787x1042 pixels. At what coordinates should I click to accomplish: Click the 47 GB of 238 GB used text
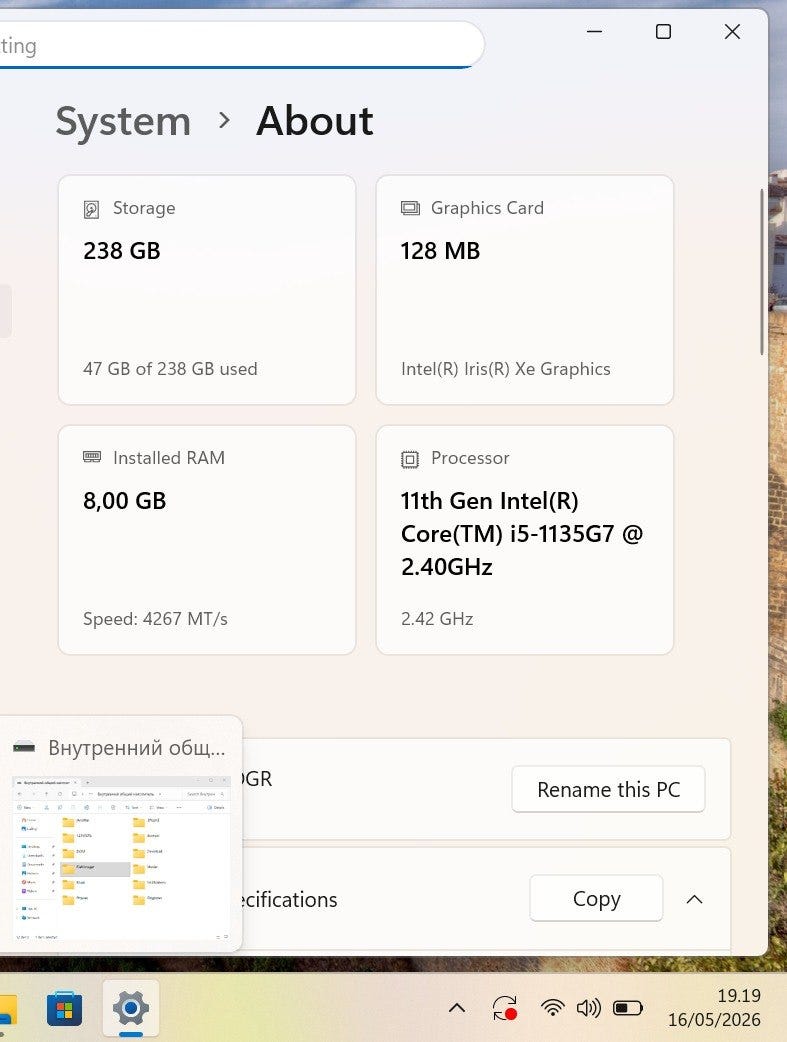coord(170,369)
